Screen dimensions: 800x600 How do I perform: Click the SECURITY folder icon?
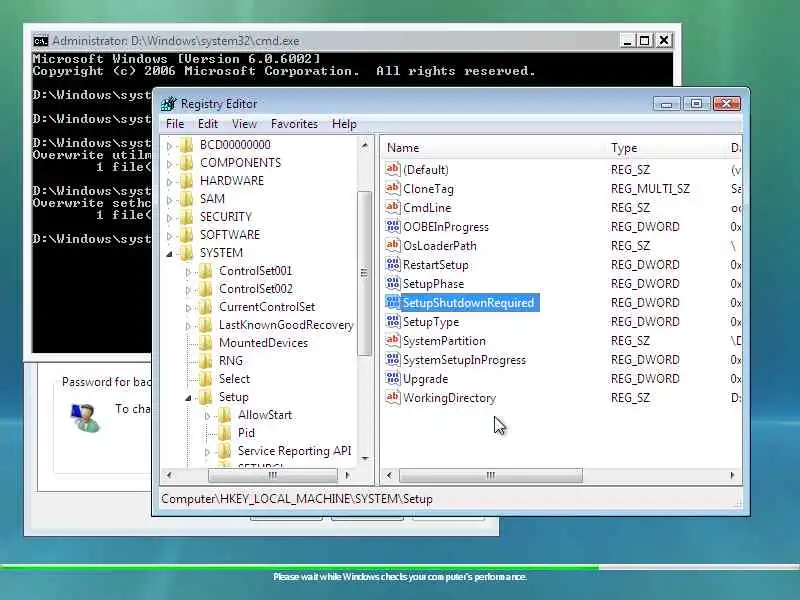(x=187, y=217)
